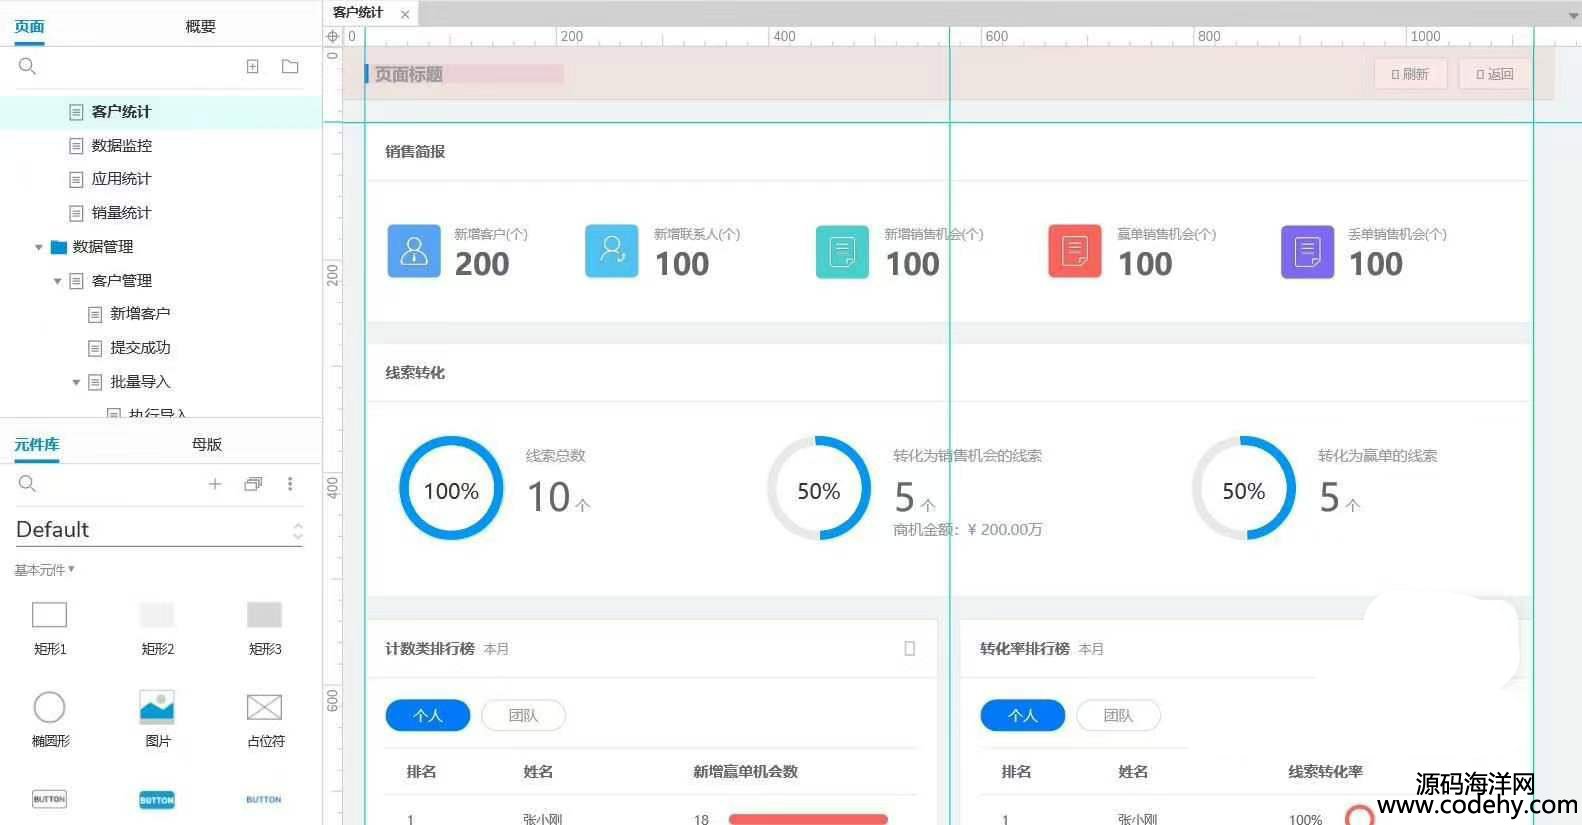
Task: Click the plus icon to add a library
Action: pos(215,484)
